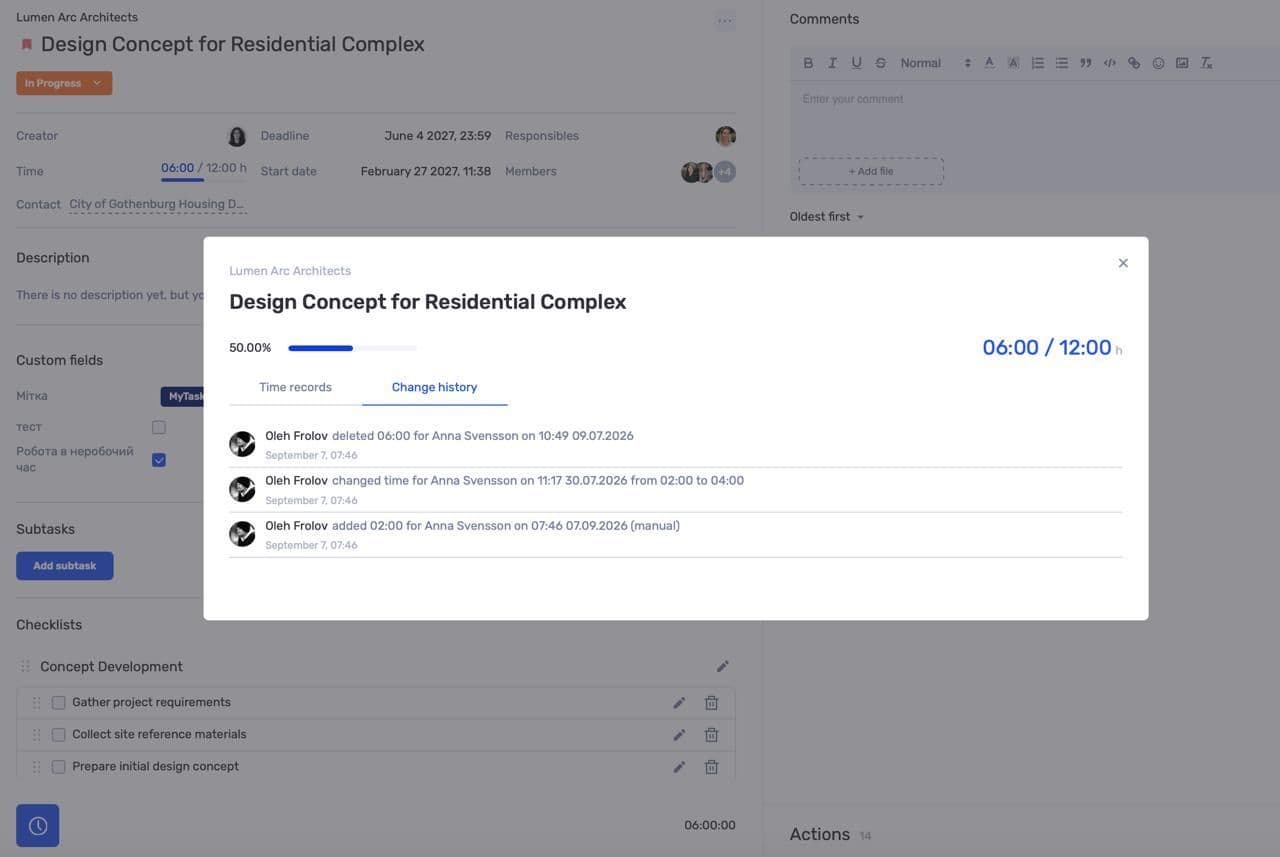Screen dimensions: 1280x857
Task: Apply underline formatting in comment toolbar
Action: coord(856,63)
